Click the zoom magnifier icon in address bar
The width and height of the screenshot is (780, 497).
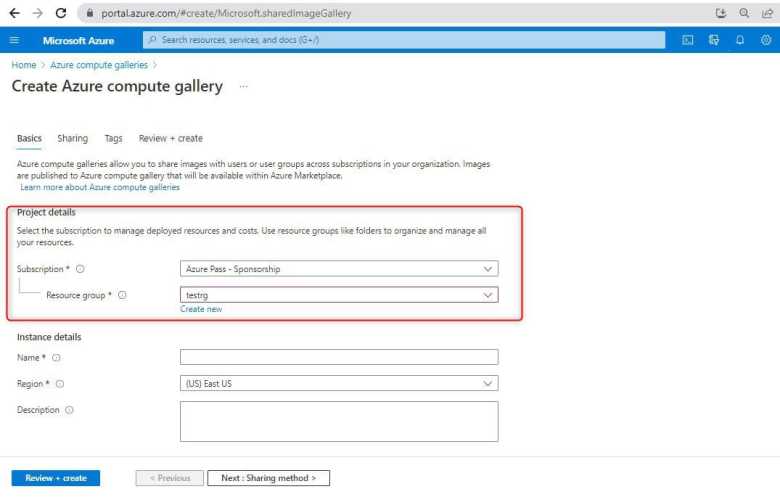coord(744,13)
